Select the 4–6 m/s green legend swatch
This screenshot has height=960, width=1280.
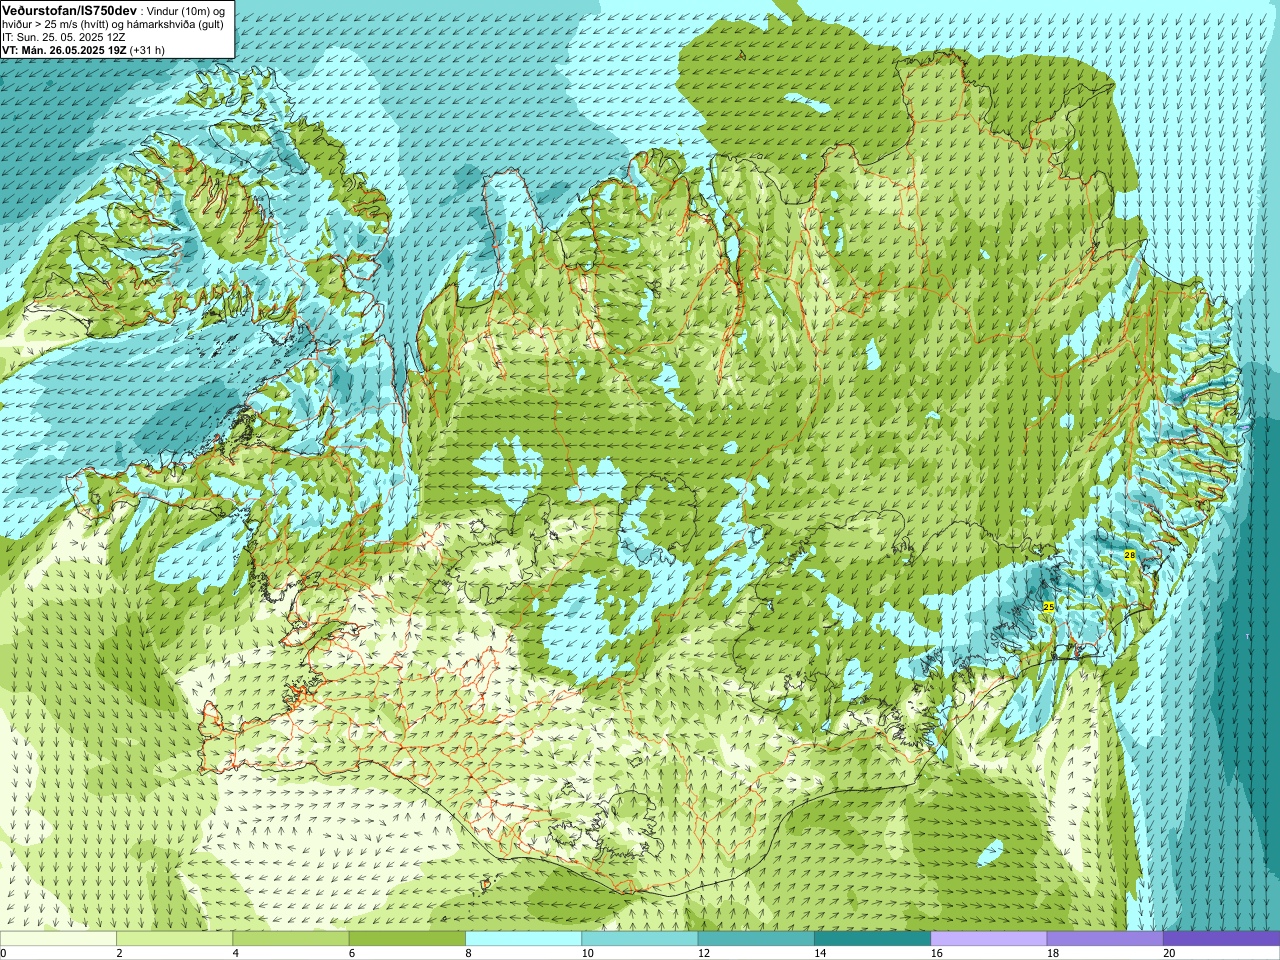coord(291,939)
